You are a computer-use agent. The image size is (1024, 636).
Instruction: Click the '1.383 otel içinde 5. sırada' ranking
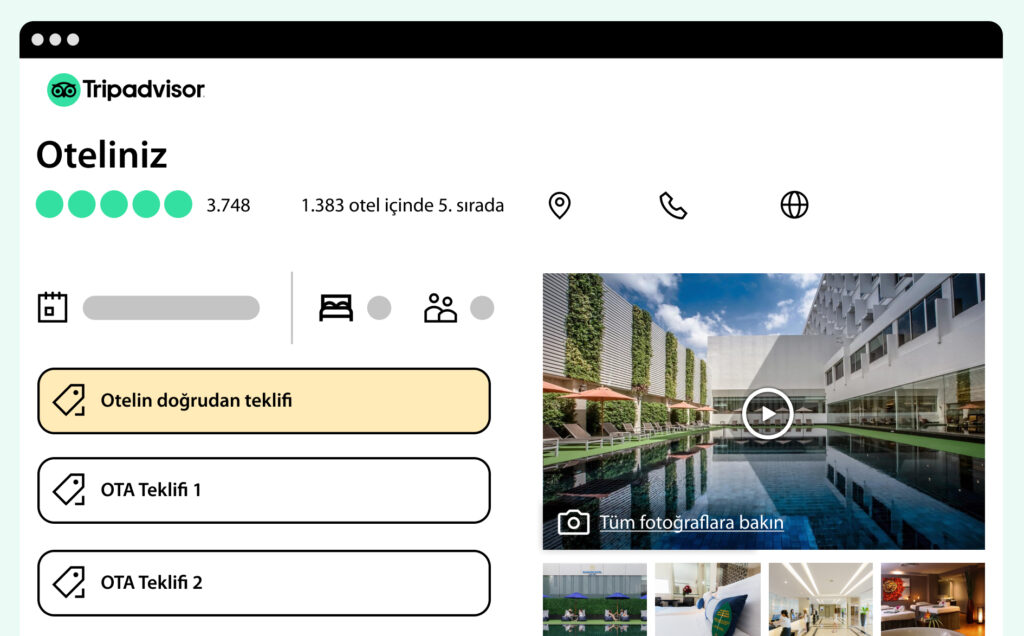[402, 205]
